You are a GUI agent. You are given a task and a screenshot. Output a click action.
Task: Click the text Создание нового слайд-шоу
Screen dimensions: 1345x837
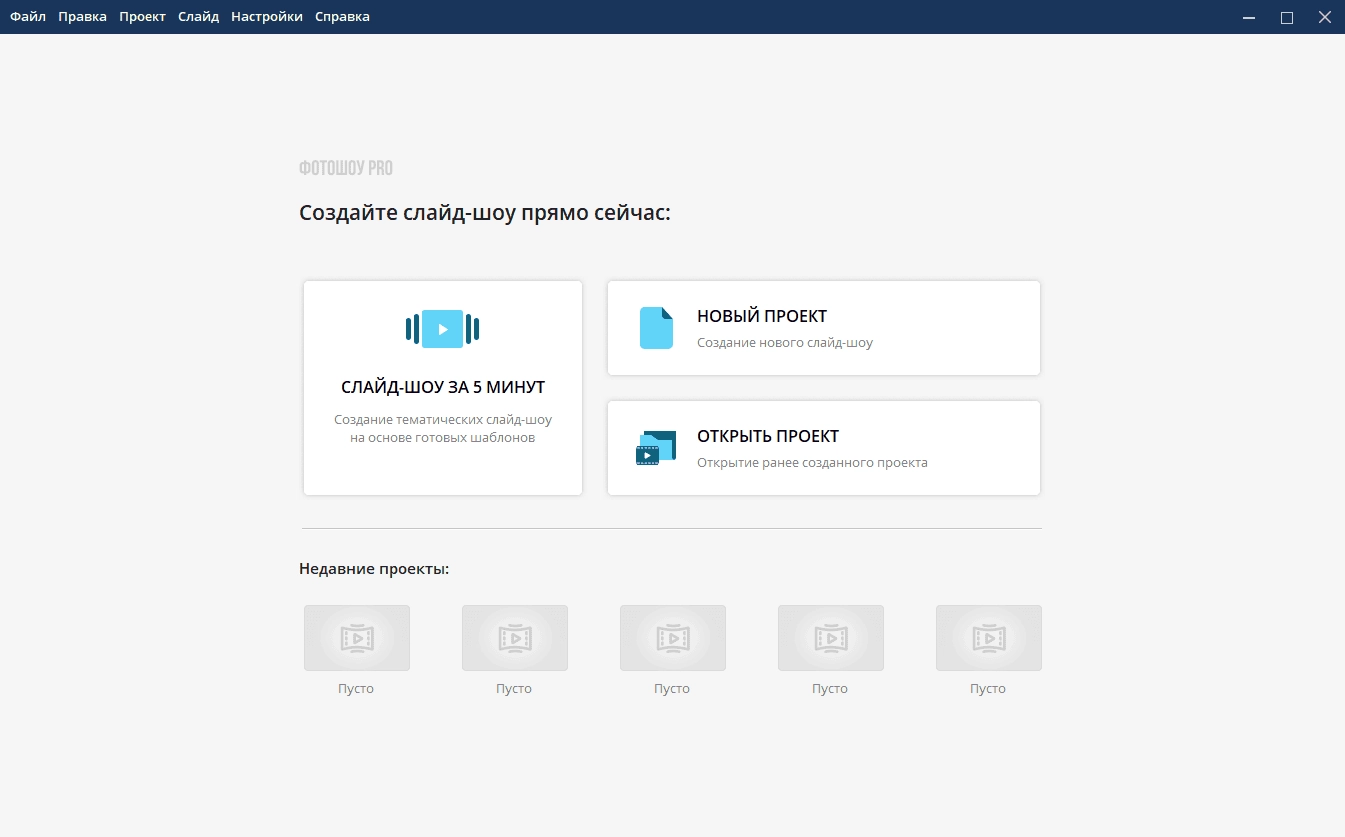(785, 343)
